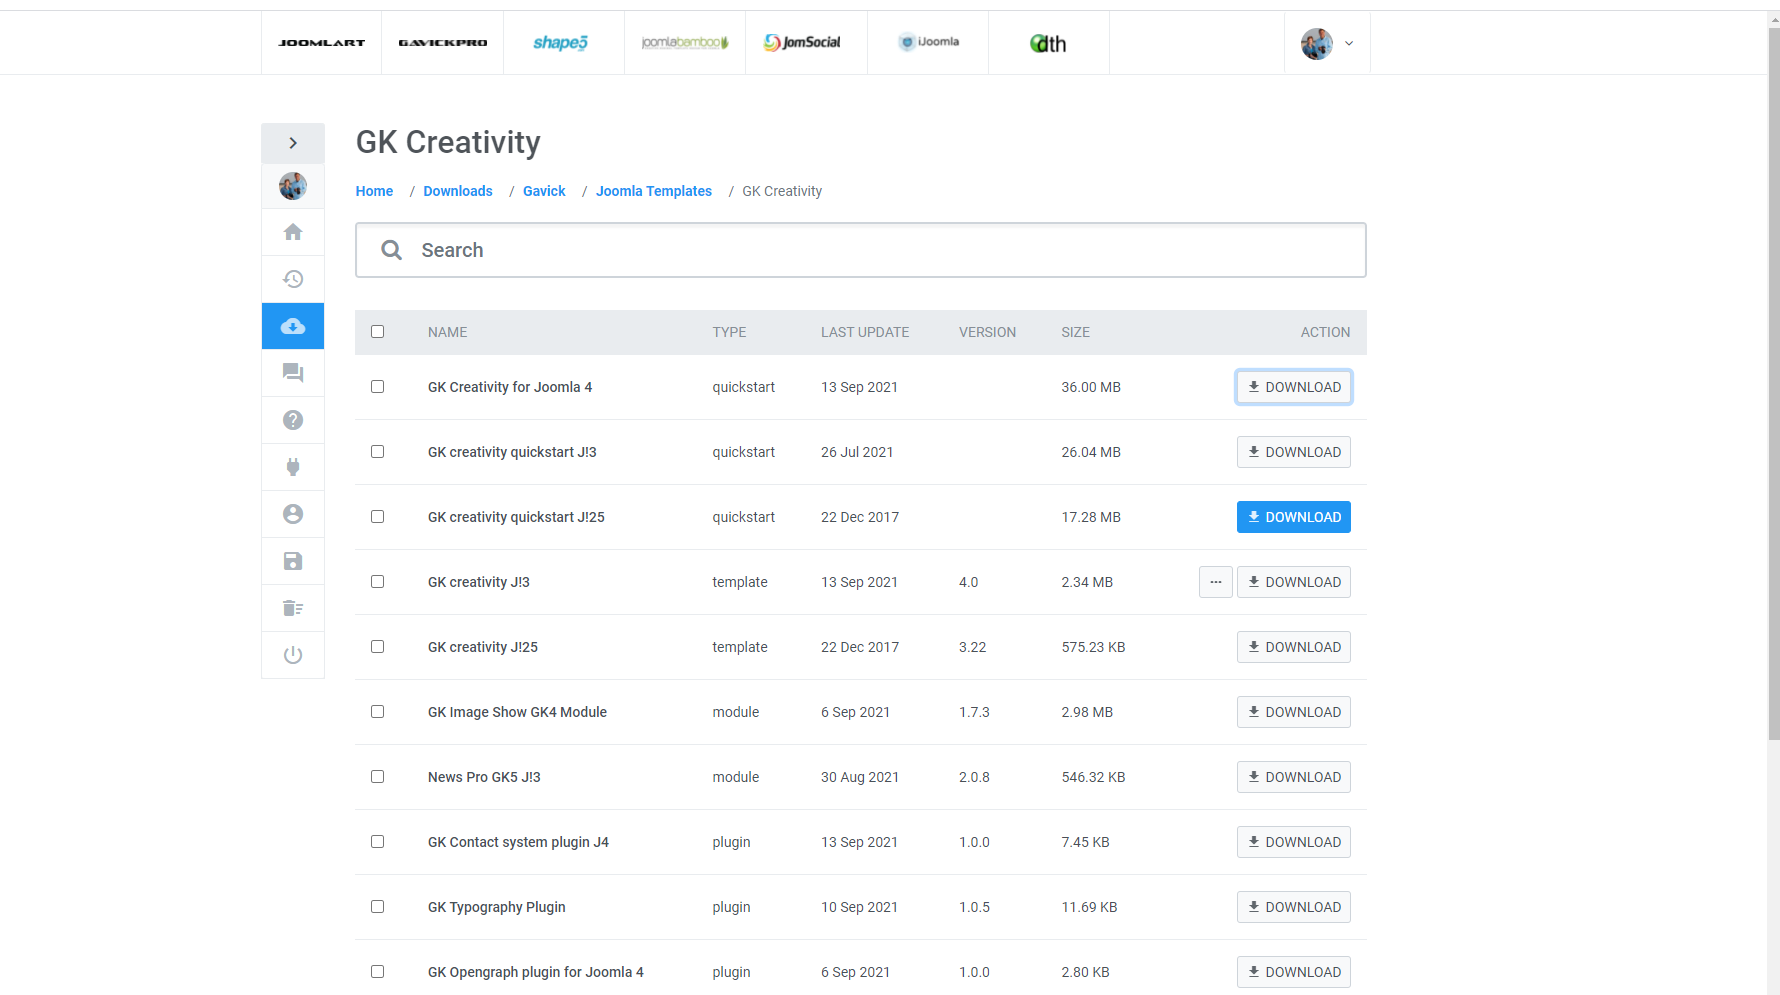Image resolution: width=1780 pixels, height=995 pixels.
Task: Check the GK creativity quickstart J!25 row
Action: pyautogui.click(x=377, y=516)
